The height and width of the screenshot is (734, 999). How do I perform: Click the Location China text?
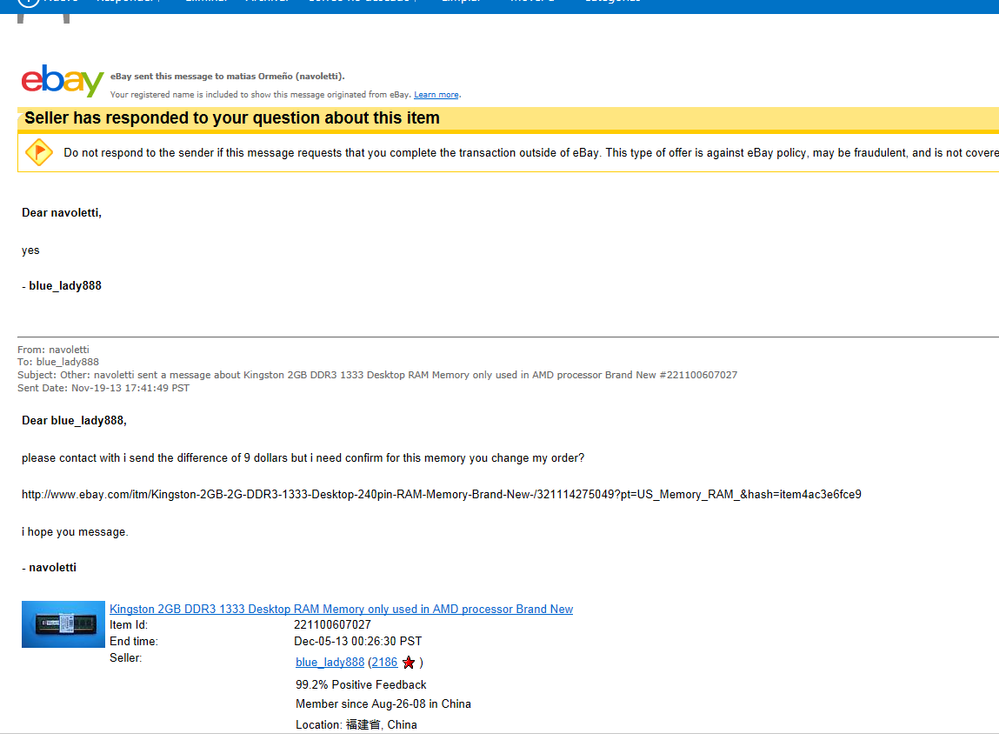click(x=356, y=724)
